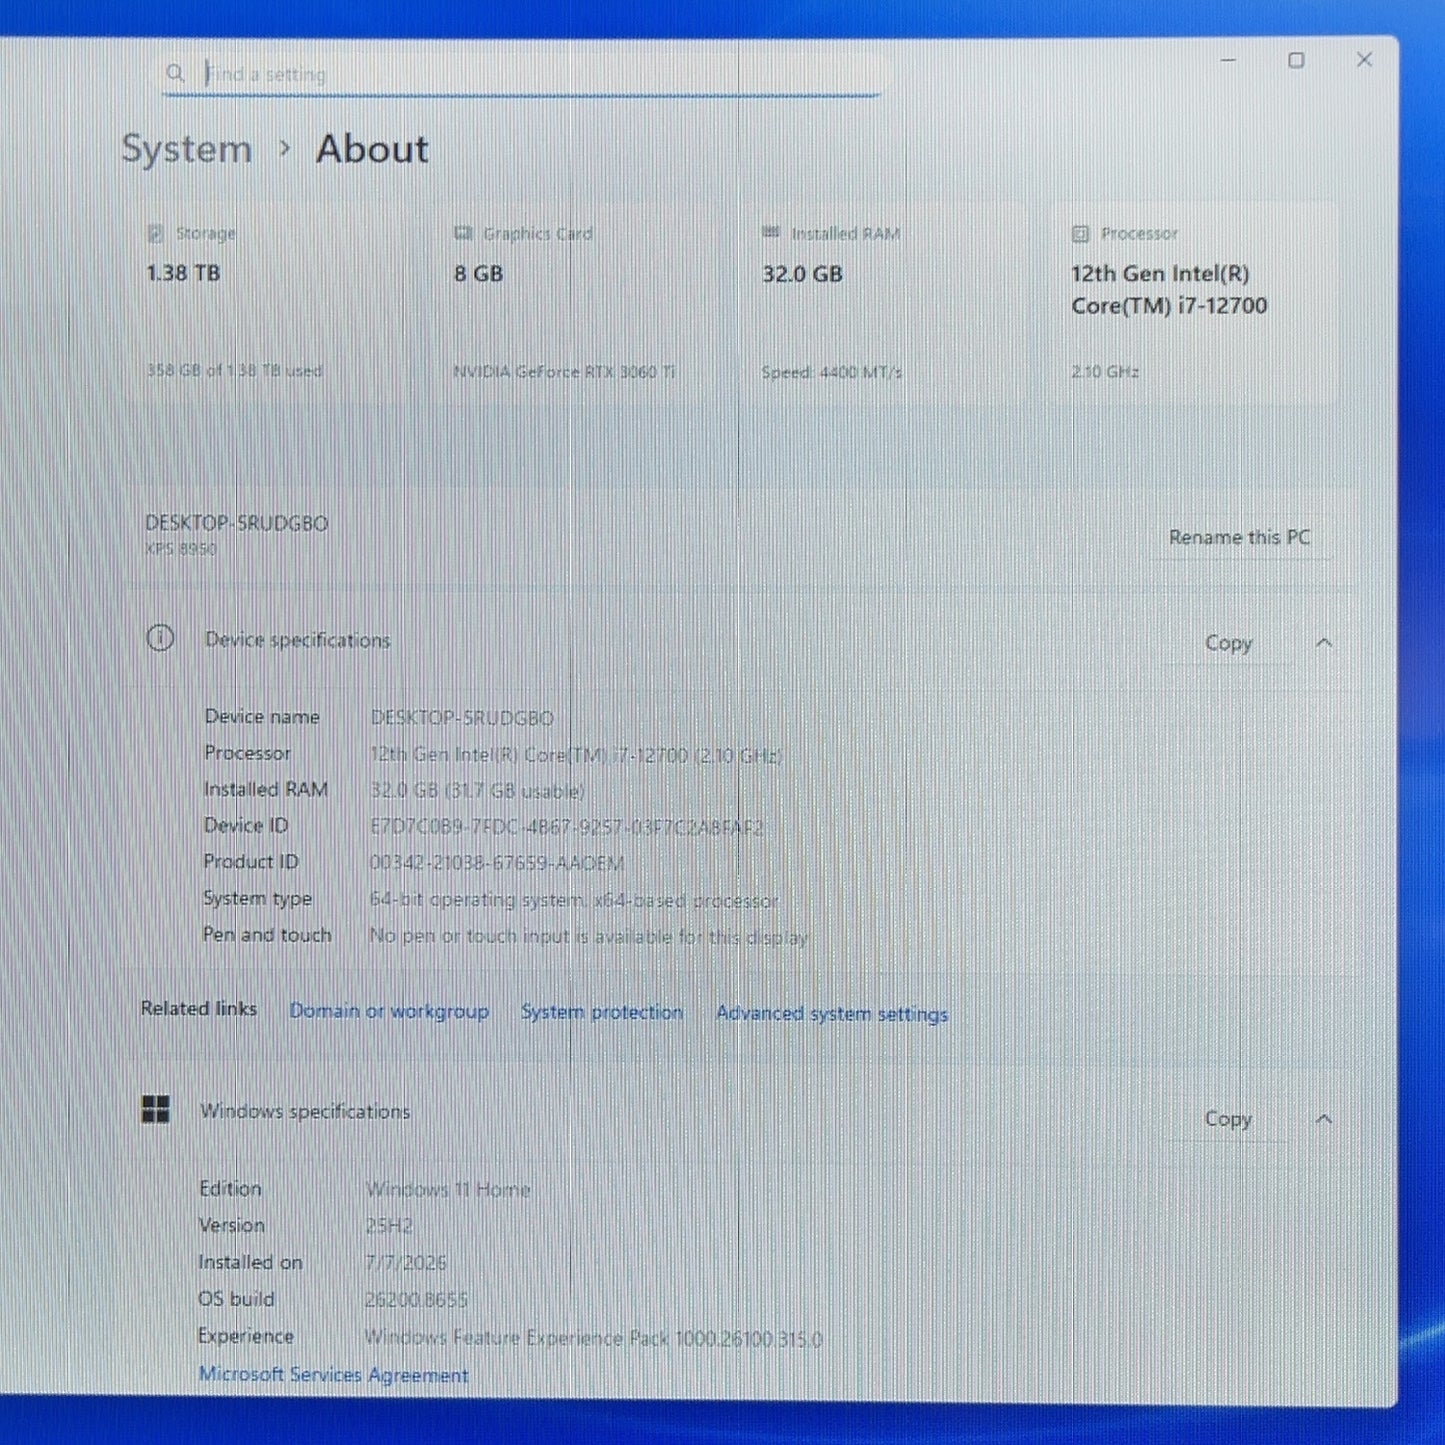
Task: Click the Installed RAM icon
Action: [771, 232]
